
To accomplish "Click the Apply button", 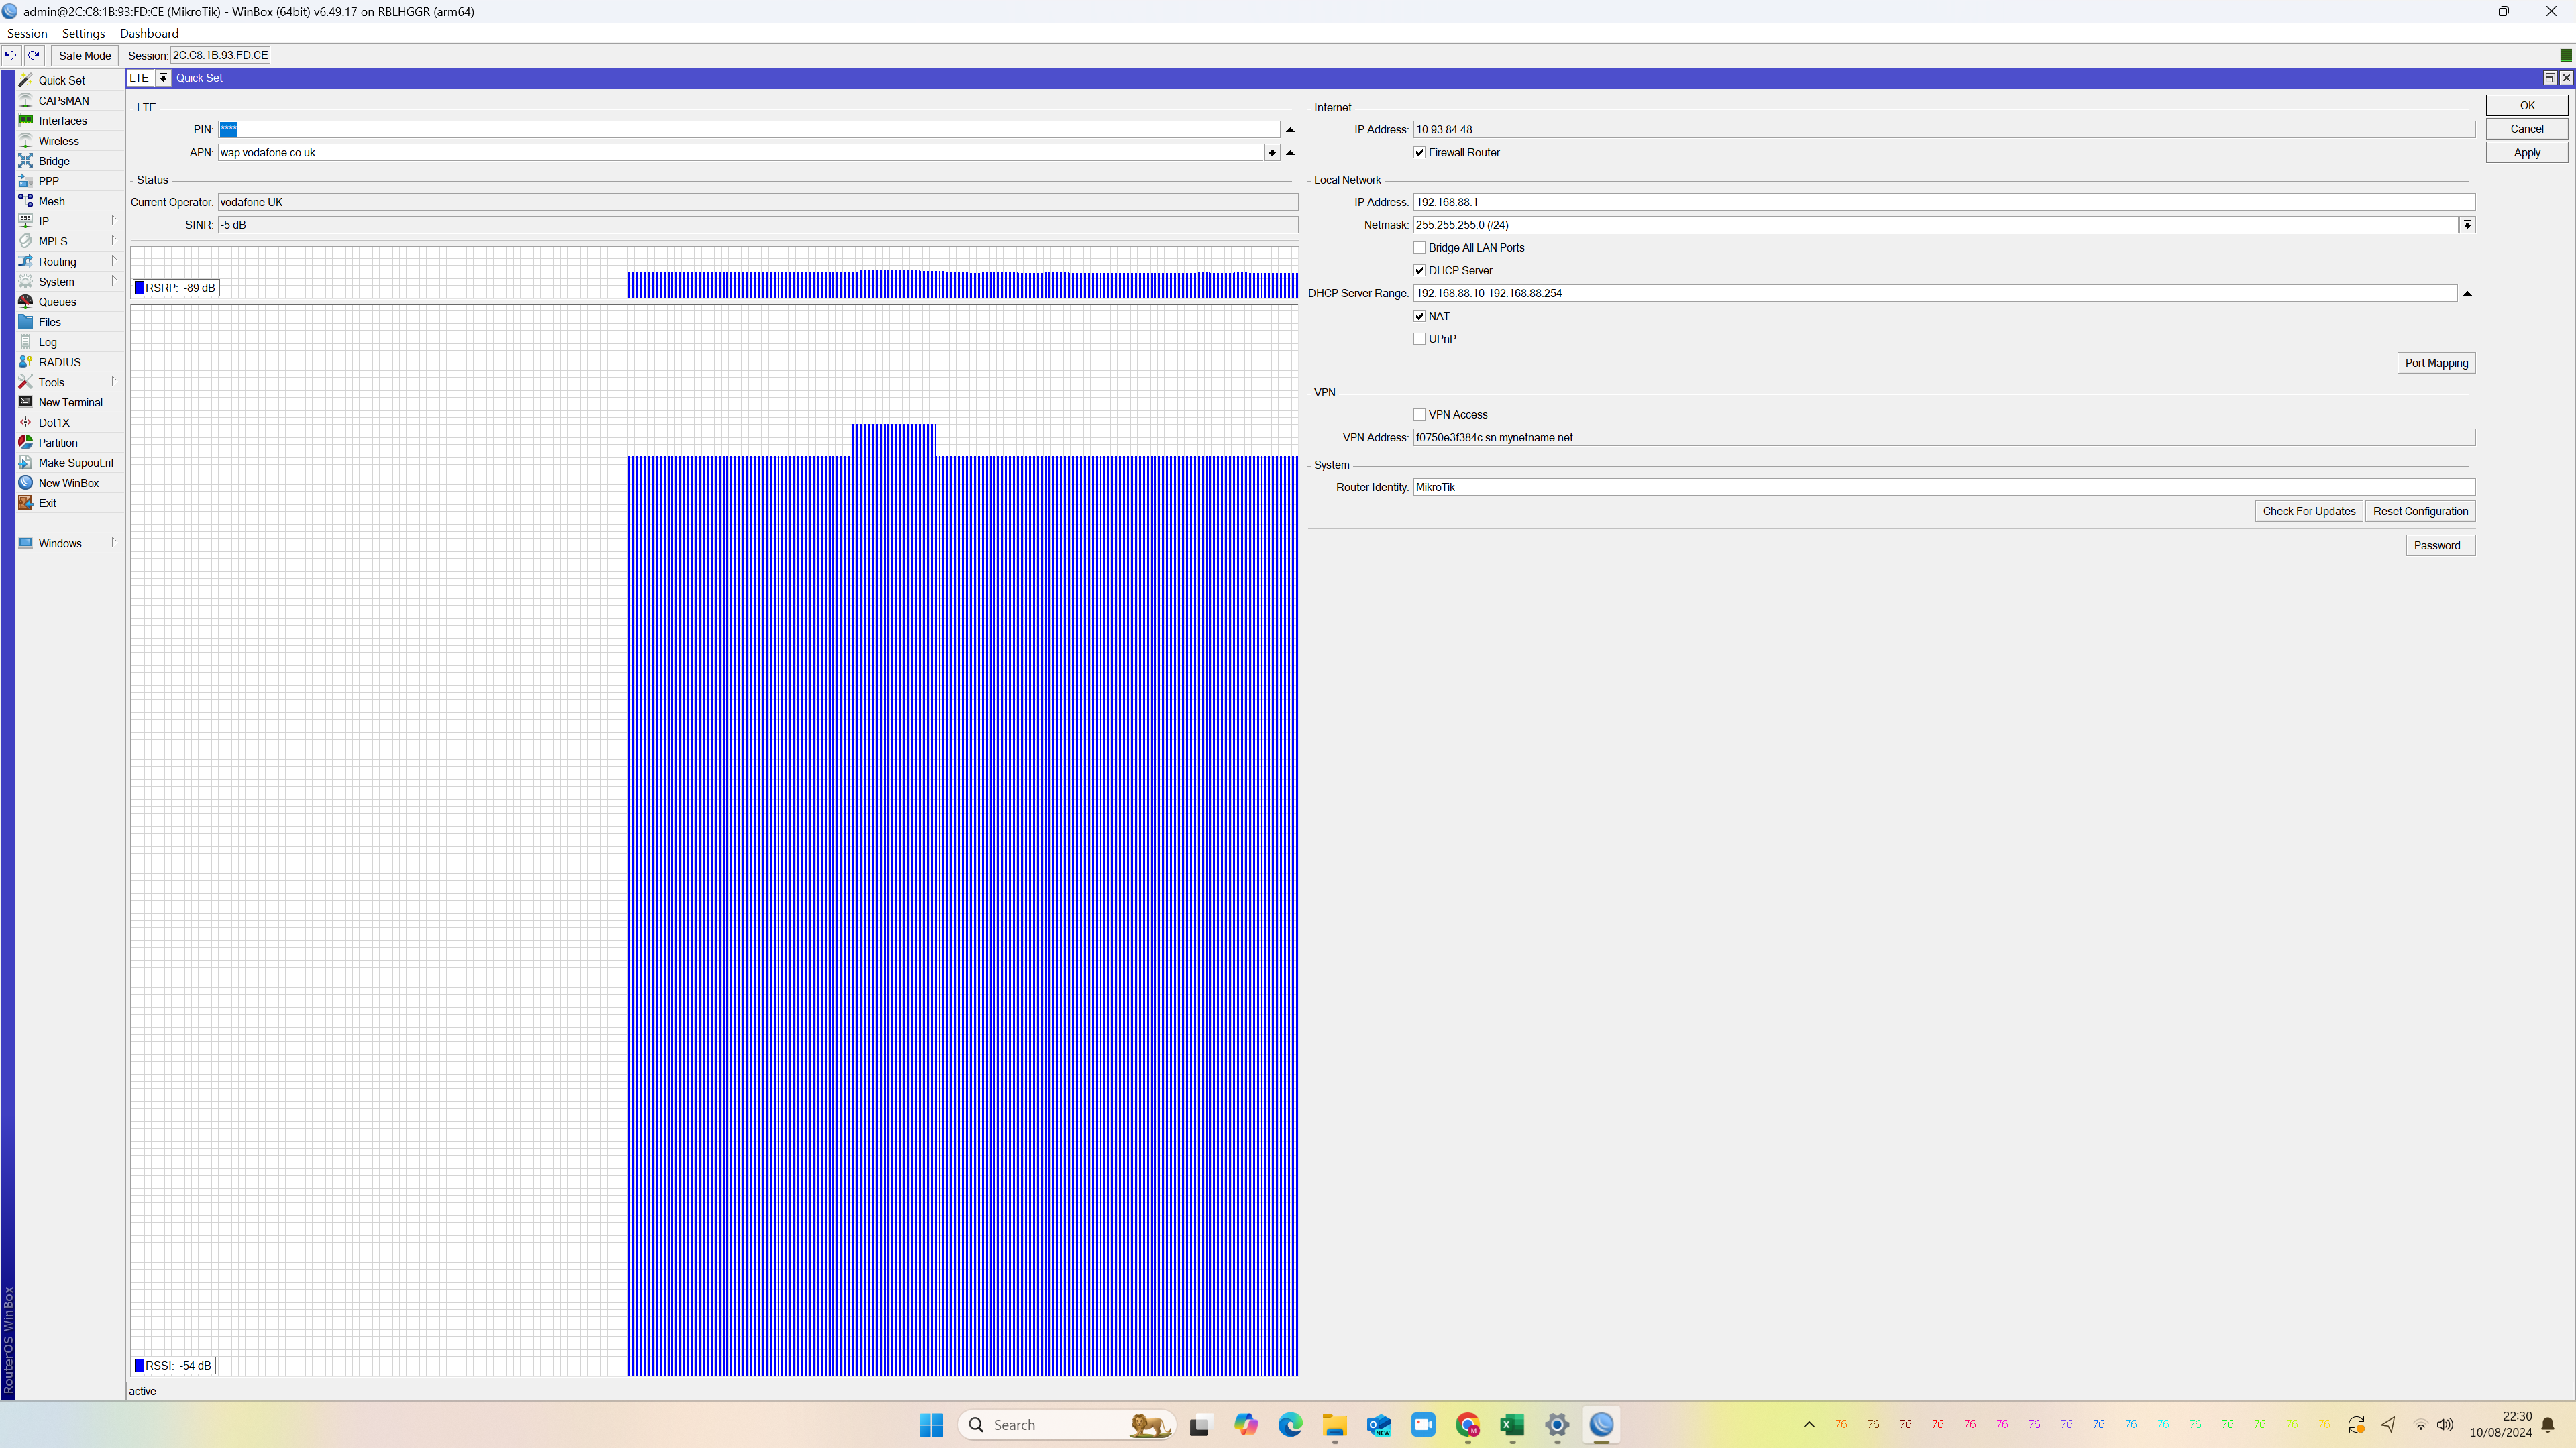I will 2526,152.
